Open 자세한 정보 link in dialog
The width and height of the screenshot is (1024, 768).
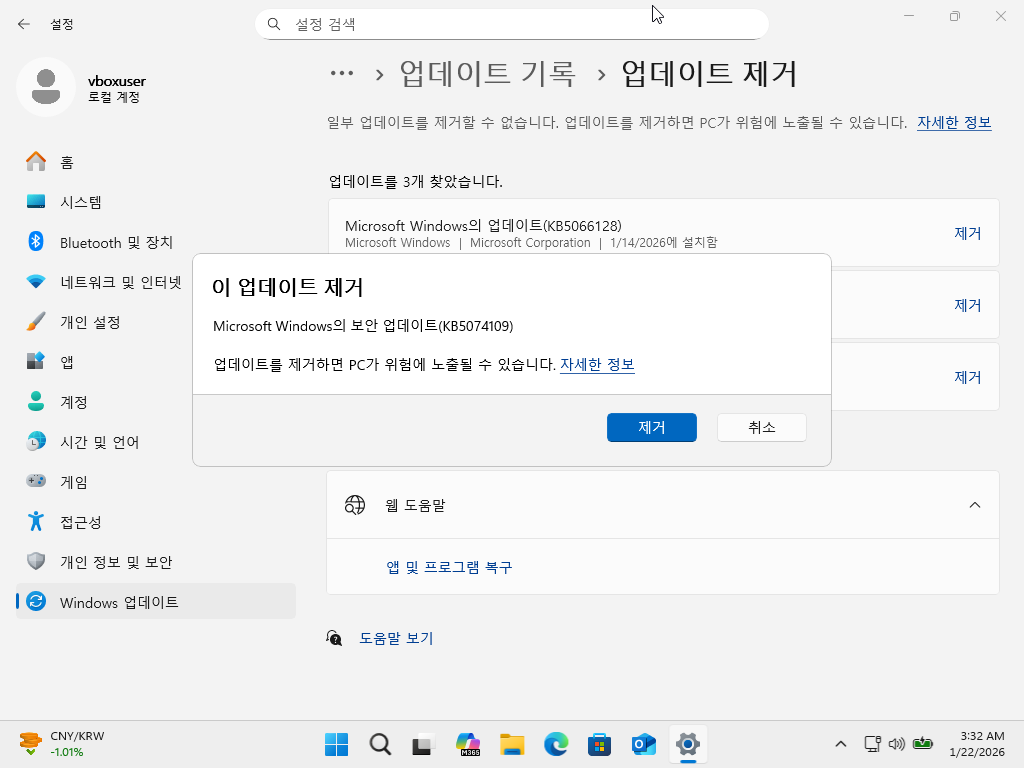point(598,364)
